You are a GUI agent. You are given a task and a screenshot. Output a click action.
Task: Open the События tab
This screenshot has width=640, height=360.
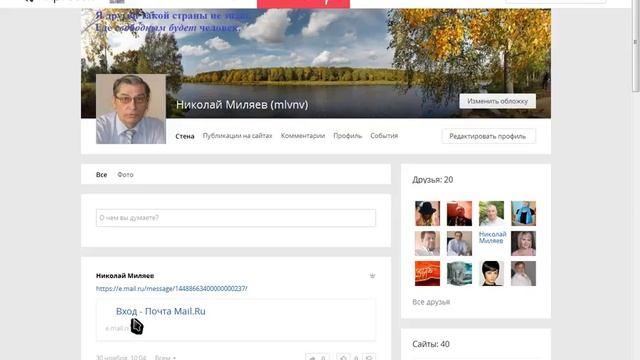(384, 136)
